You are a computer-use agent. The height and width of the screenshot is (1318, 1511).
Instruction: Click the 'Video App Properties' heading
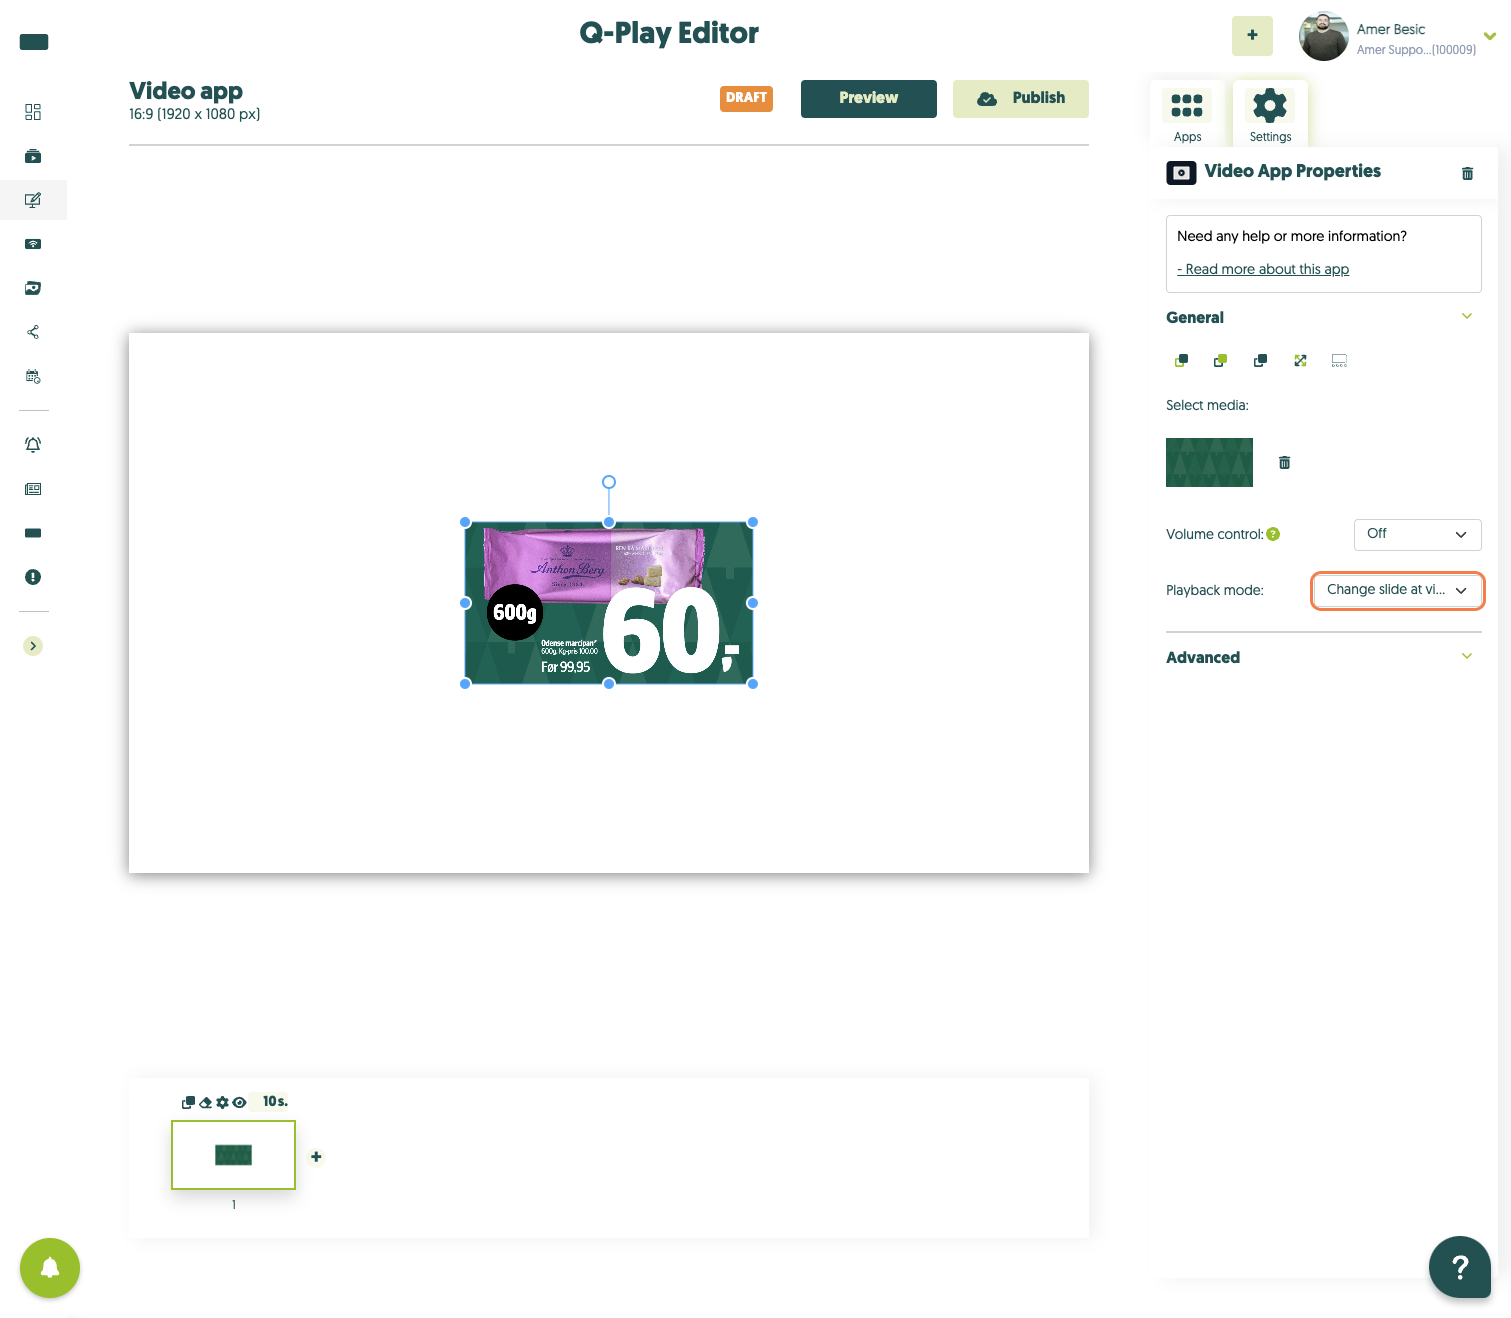(1292, 171)
